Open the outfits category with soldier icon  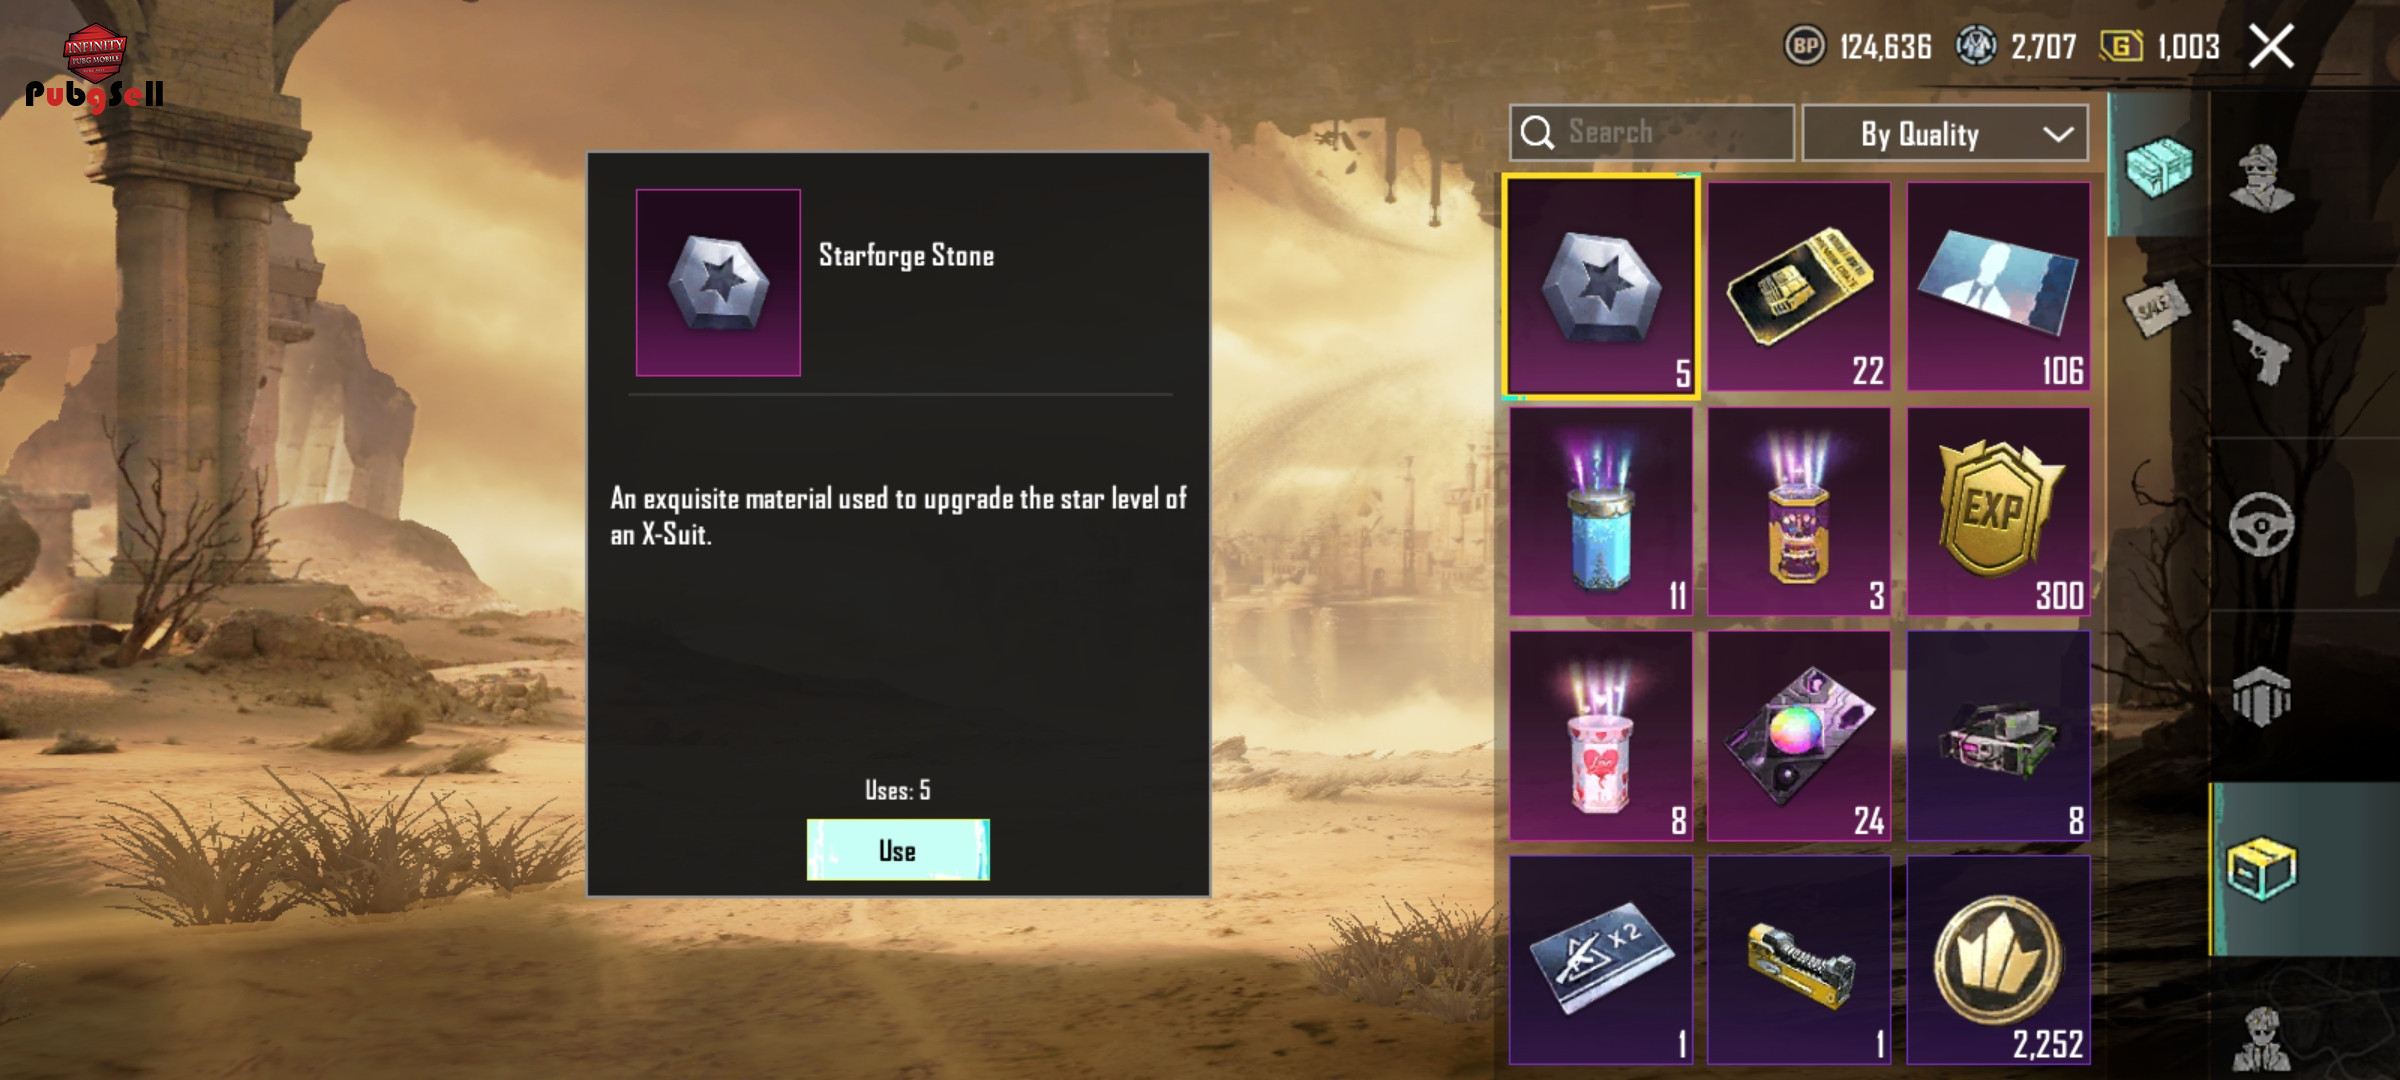2262,178
